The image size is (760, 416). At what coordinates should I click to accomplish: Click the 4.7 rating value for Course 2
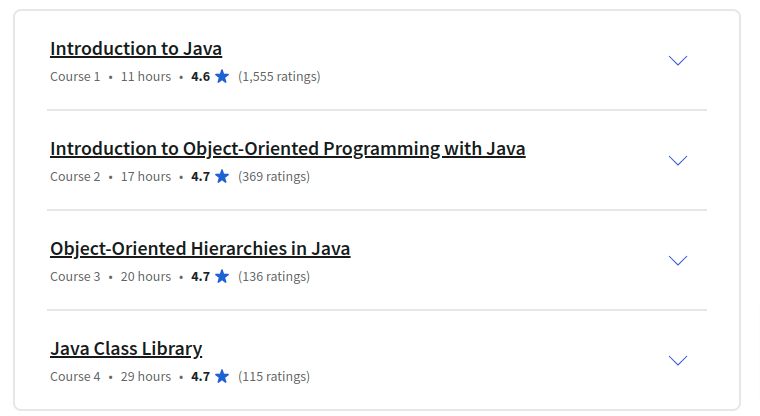tap(201, 176)
